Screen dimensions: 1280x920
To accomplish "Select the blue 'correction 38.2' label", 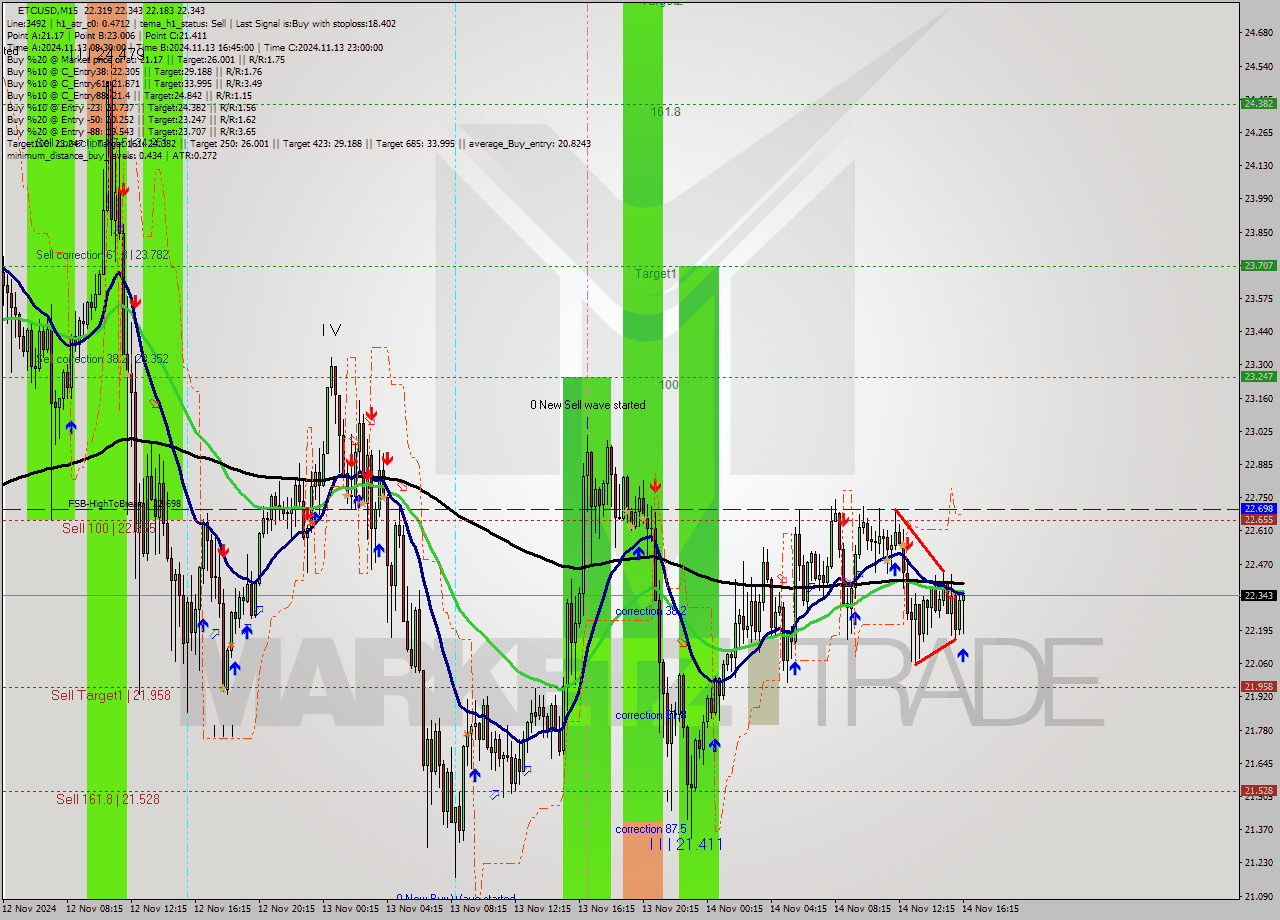I will (x=650, y=611).
